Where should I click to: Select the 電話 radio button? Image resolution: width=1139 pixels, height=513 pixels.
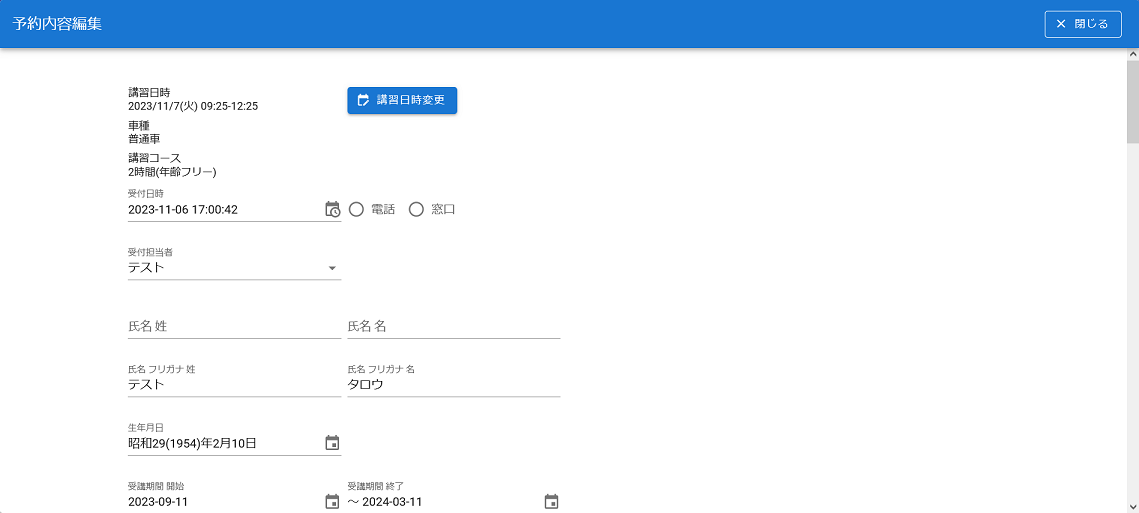(x=356, y=209)
